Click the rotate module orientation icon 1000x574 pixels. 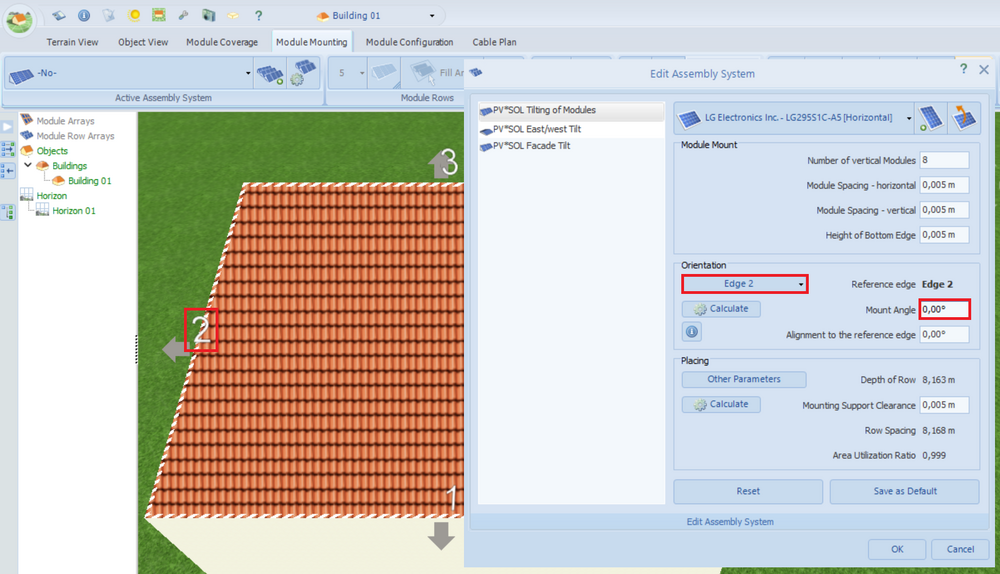point(964,117)
